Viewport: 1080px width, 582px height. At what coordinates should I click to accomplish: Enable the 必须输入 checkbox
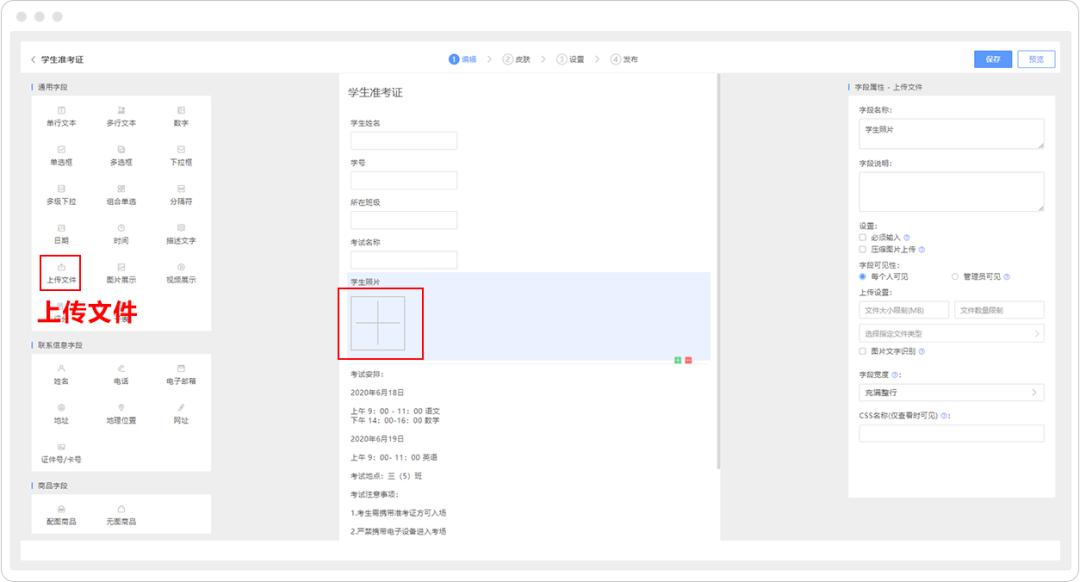pos(861,236)
